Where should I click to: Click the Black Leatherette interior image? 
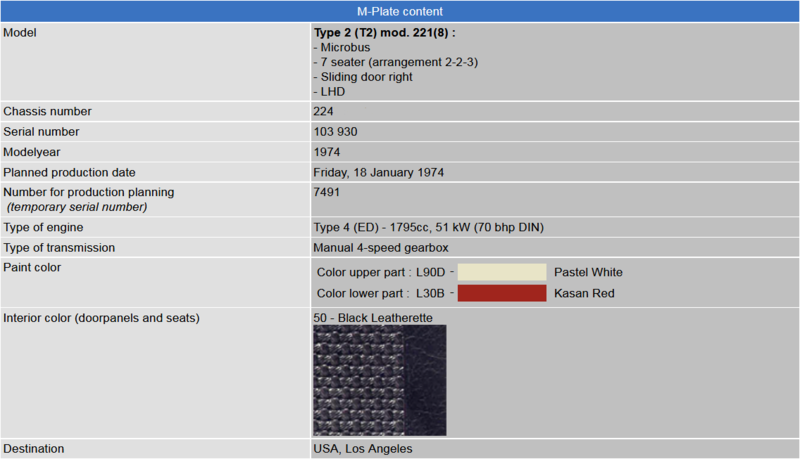click(x=380, y=380)
